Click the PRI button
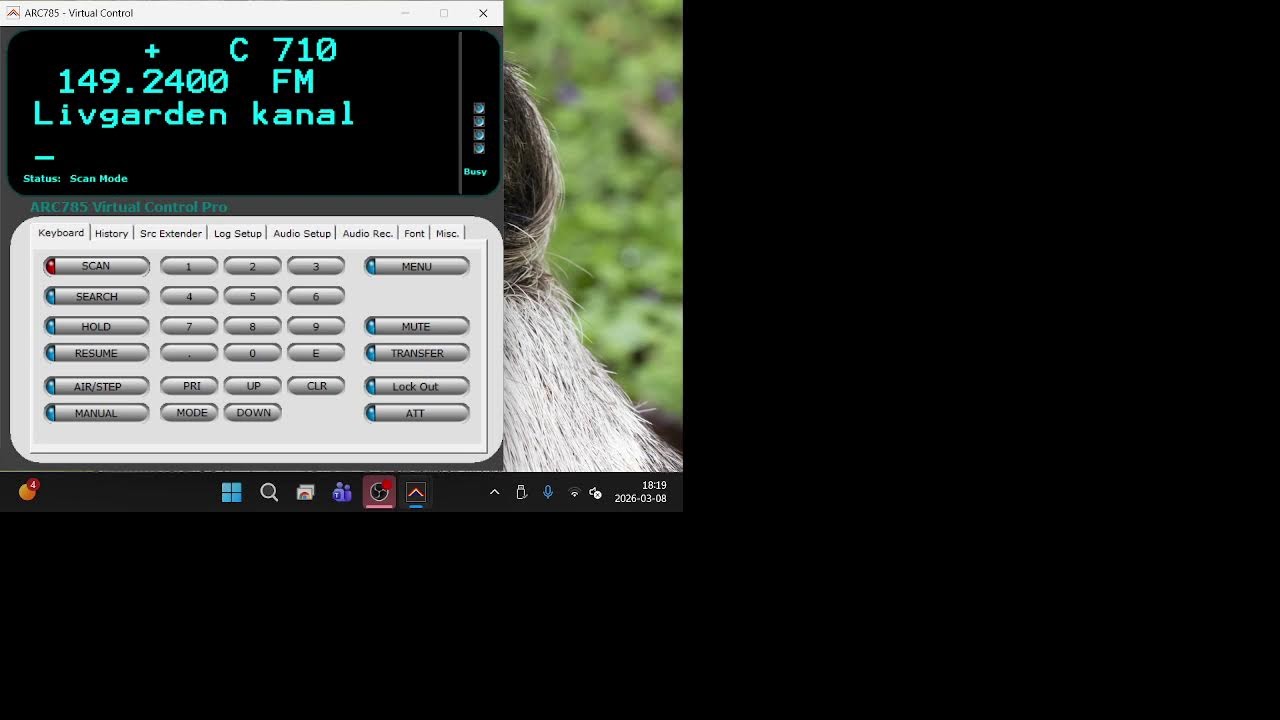Screen dimensions: 1280x720 tap(189, 386)
